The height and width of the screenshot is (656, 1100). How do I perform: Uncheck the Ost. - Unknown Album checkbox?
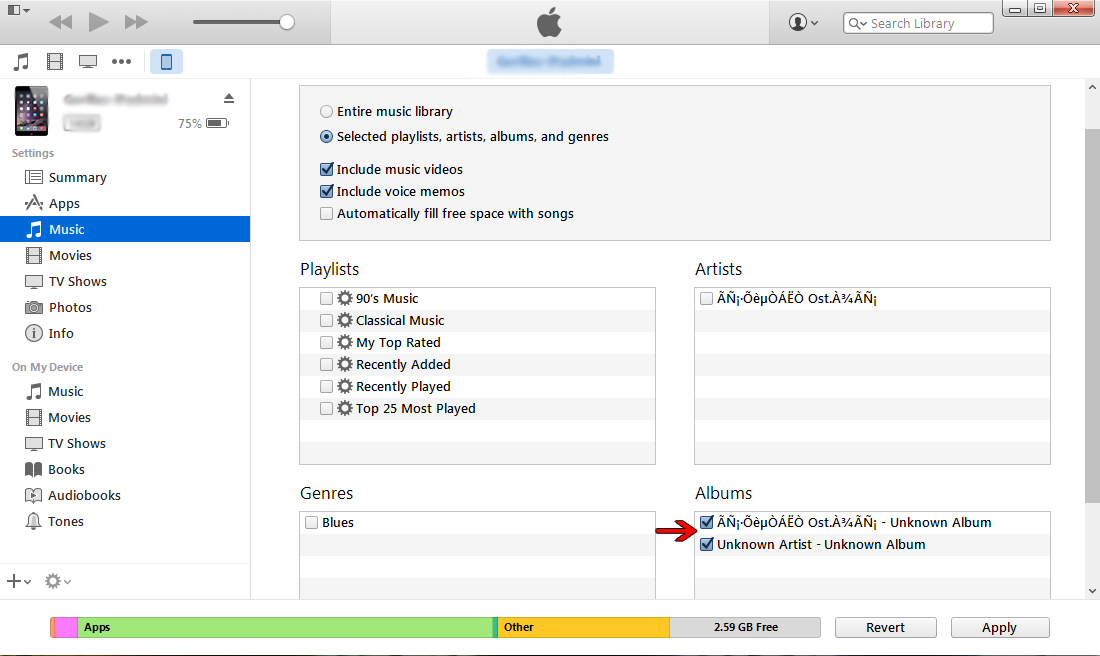[706, 522]
